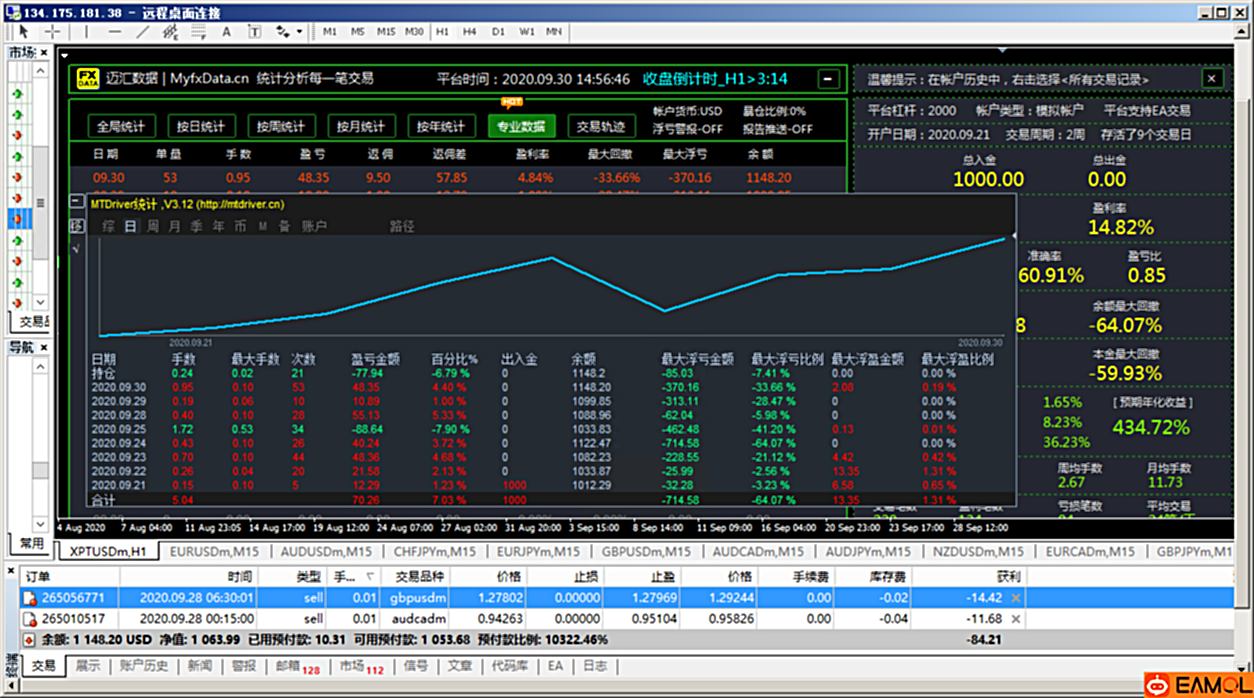
Task: Collapse the MyfxData panel with minus button
Action: pyautogui.click(x=829, y=79)
